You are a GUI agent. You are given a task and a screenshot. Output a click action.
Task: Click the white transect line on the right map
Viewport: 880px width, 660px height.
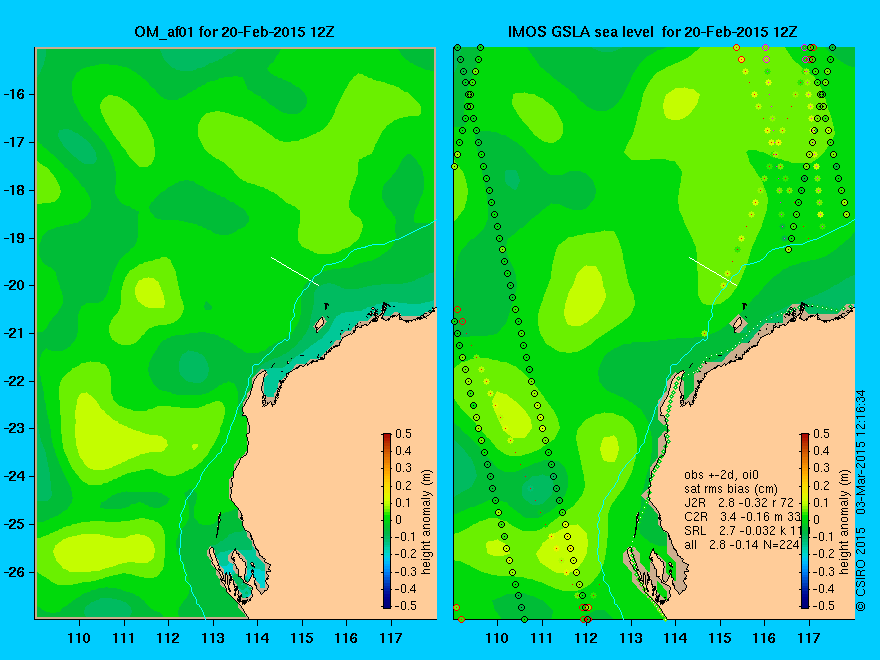click(x=713, y=271)
